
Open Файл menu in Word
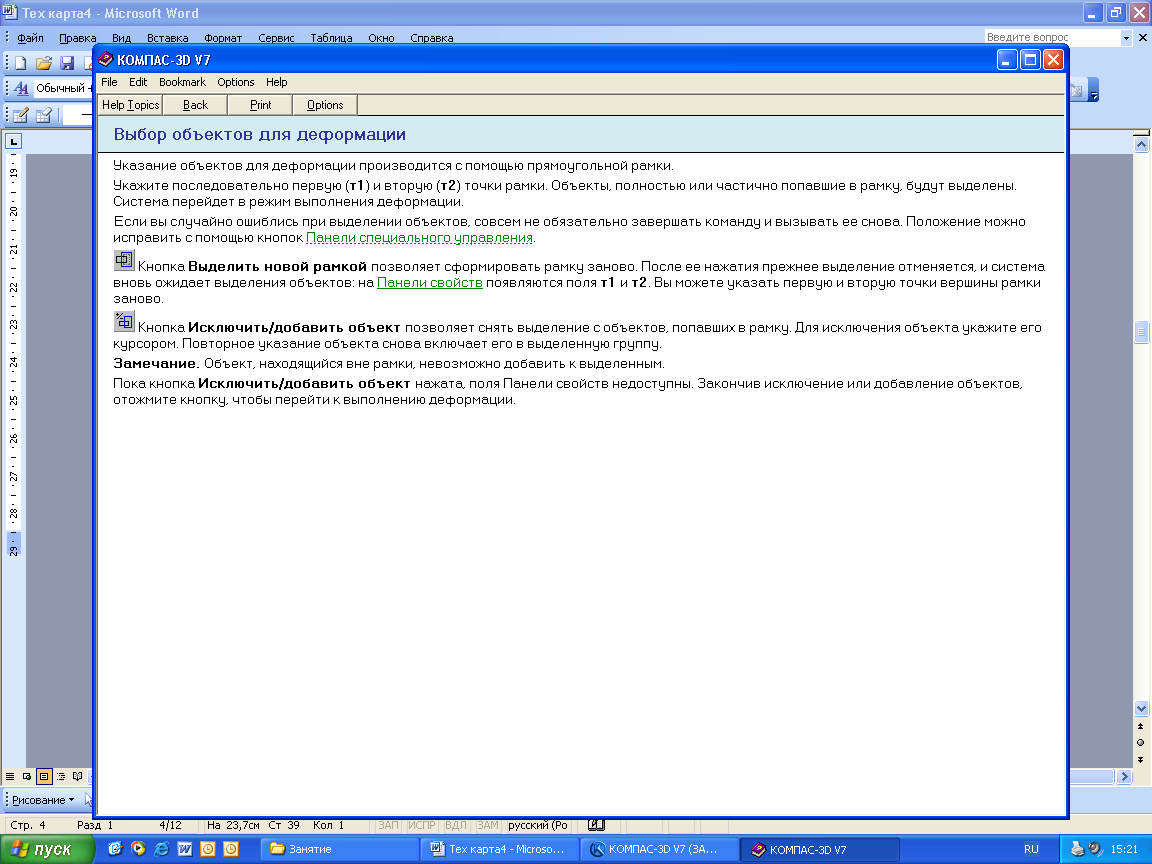30,38
